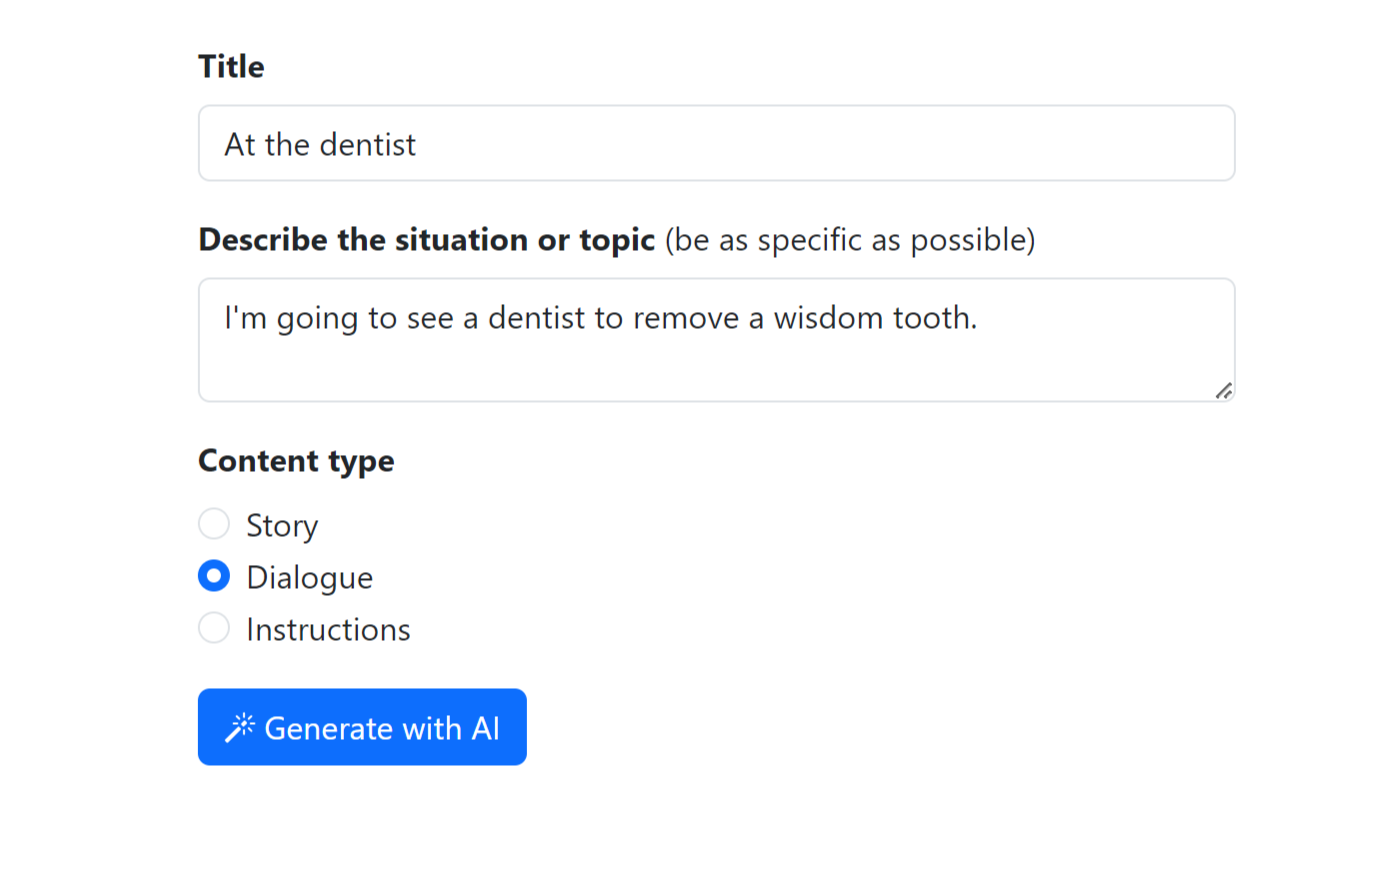Image resolution: width=1397 pixels, height=878 pixels.
Task: Focus the Title input field
Action: click(x=716, y=143)
